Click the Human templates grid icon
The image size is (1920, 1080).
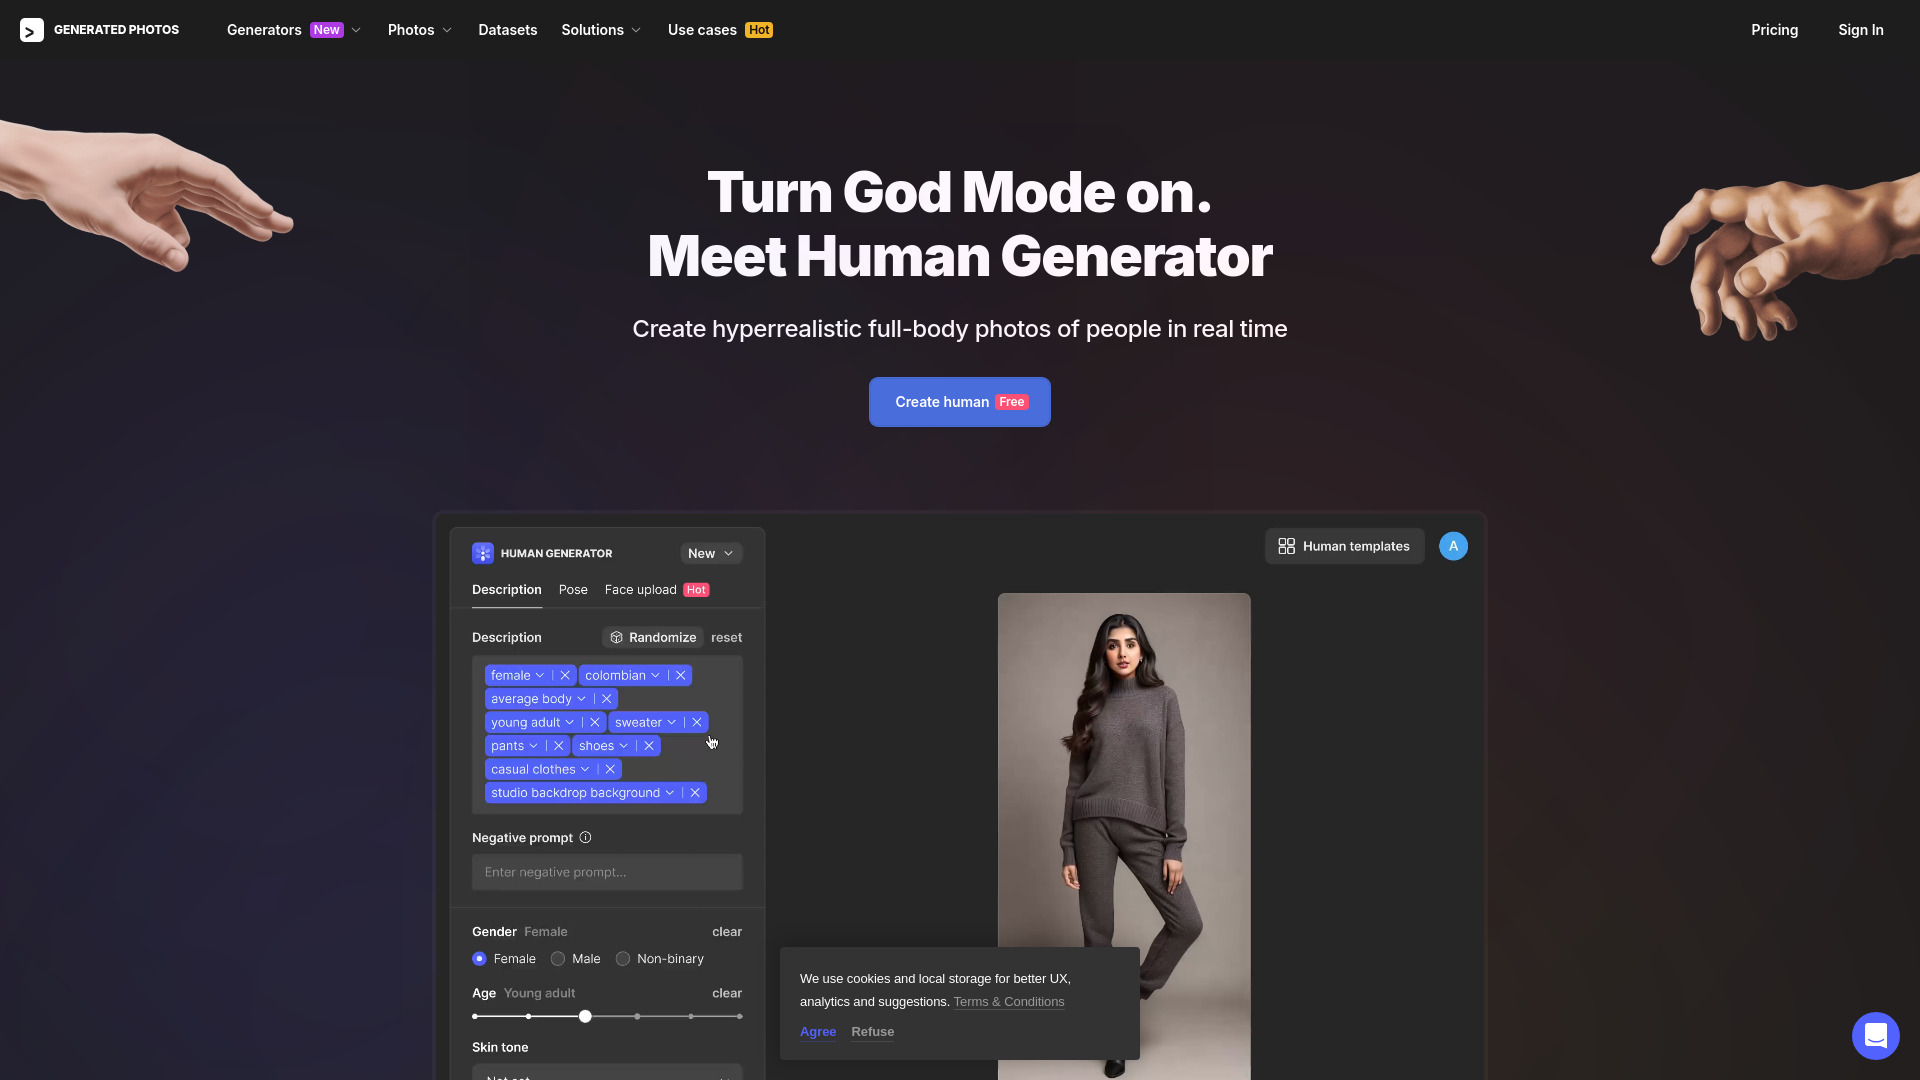click(1286, 546)
